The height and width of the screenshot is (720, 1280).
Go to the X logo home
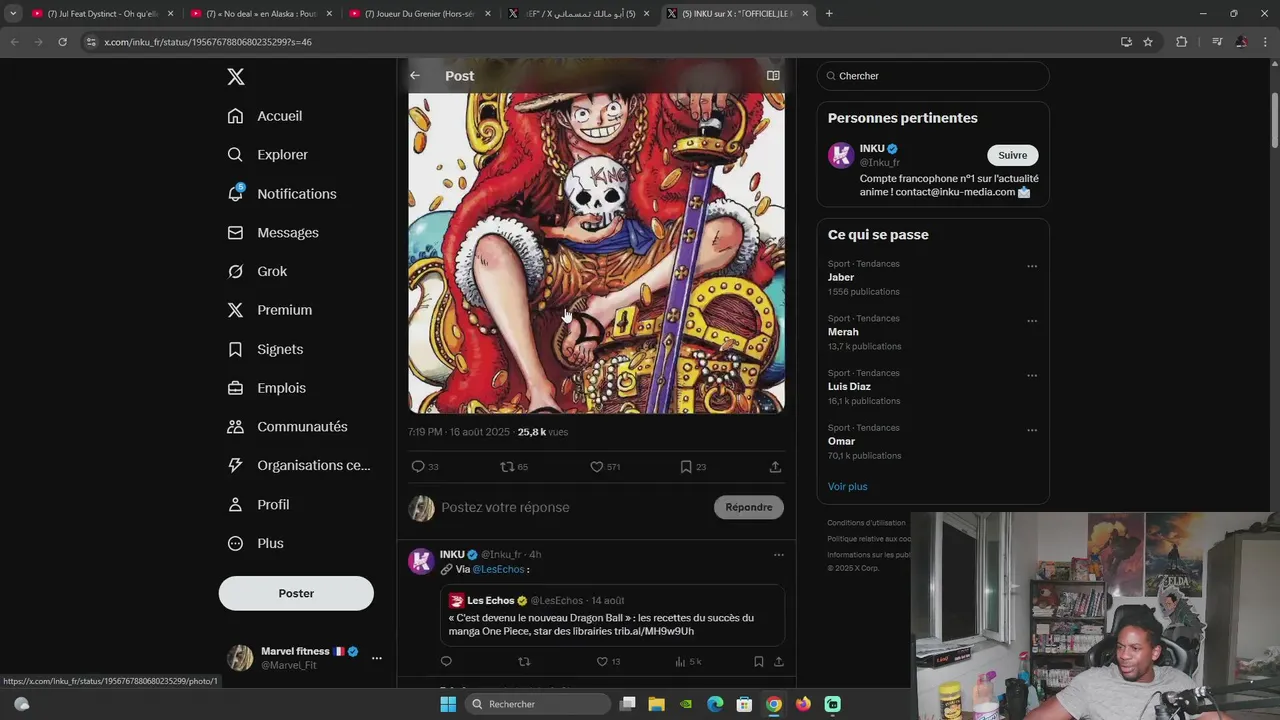(x=235, y=77)
